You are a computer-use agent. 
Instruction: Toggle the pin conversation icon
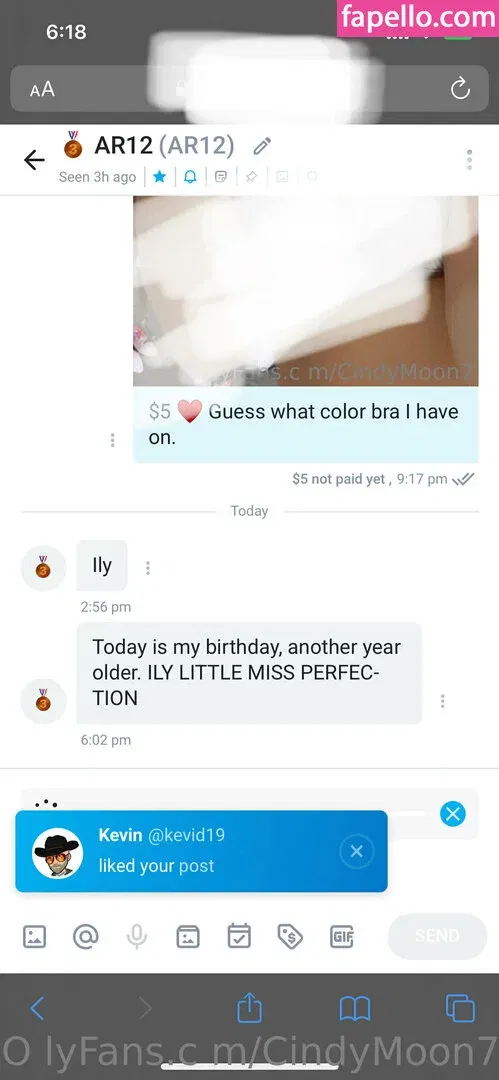click(251, 177)
